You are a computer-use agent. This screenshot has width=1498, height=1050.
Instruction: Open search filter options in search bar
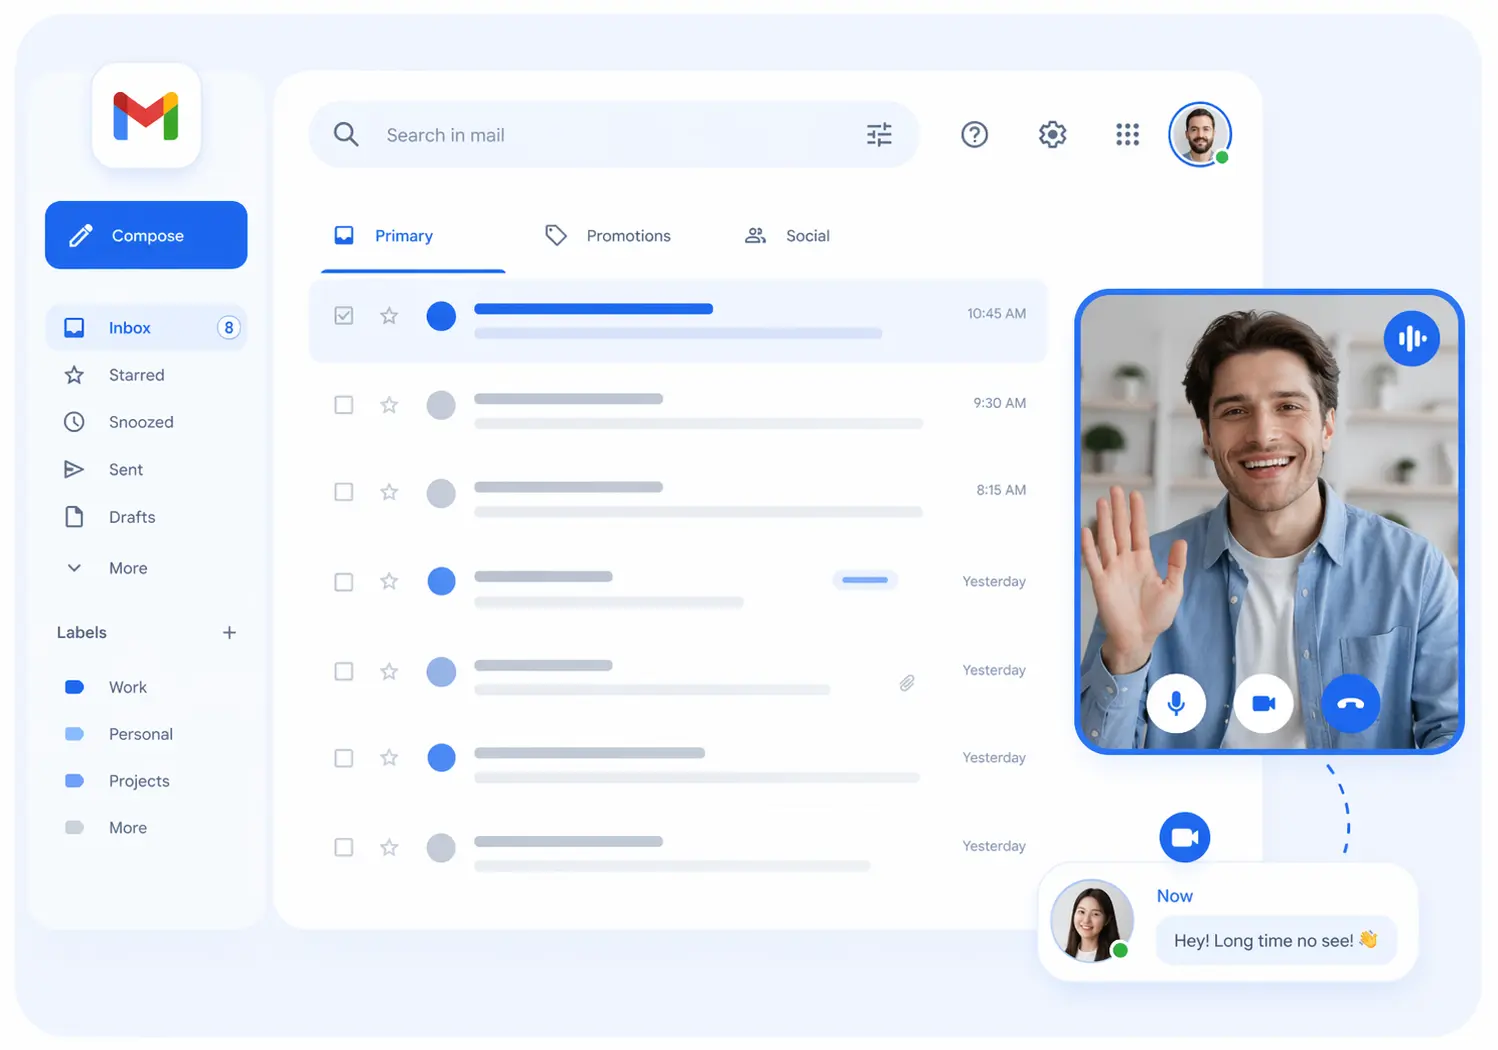879,134
